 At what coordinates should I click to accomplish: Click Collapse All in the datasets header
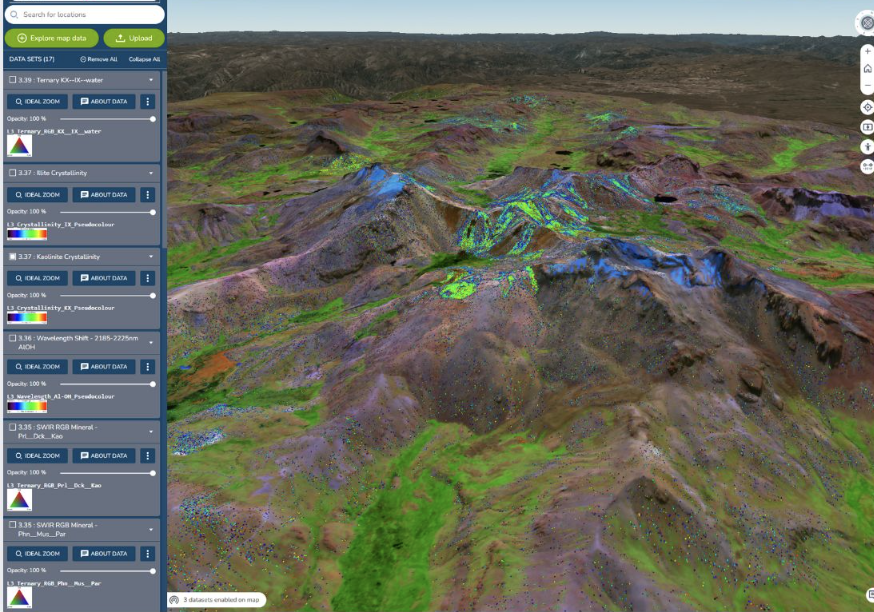tap(143, 60)
